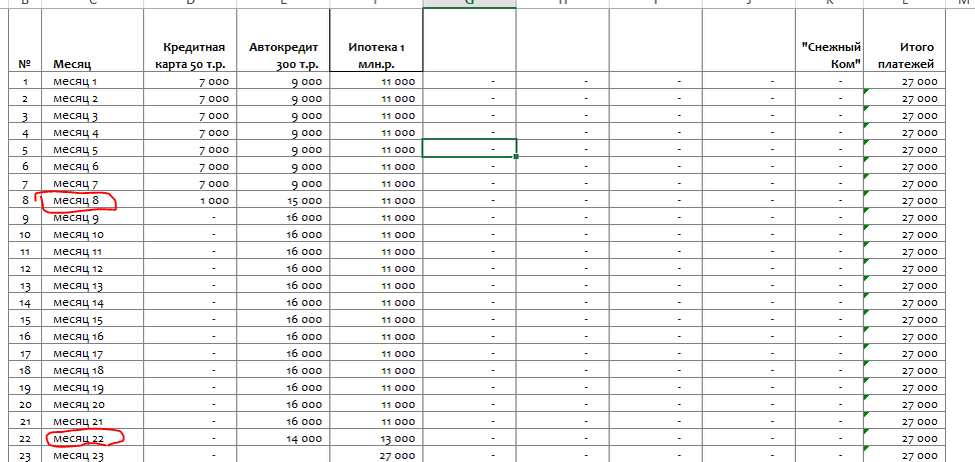975x462 pixels.
Task: Select the "14 000" Автокредит cell
Action: pyautogui.click(x=283, y=438)
